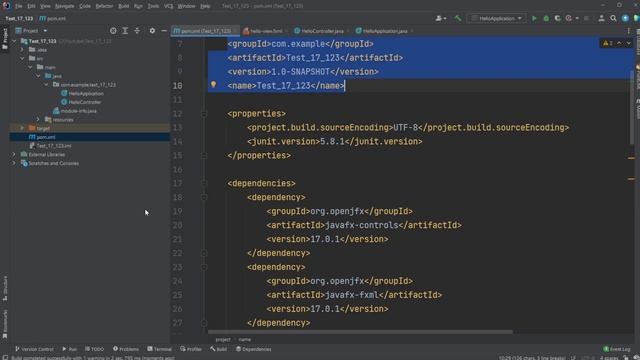Open TODO tool window
The image size is (640, 360).
94,349
